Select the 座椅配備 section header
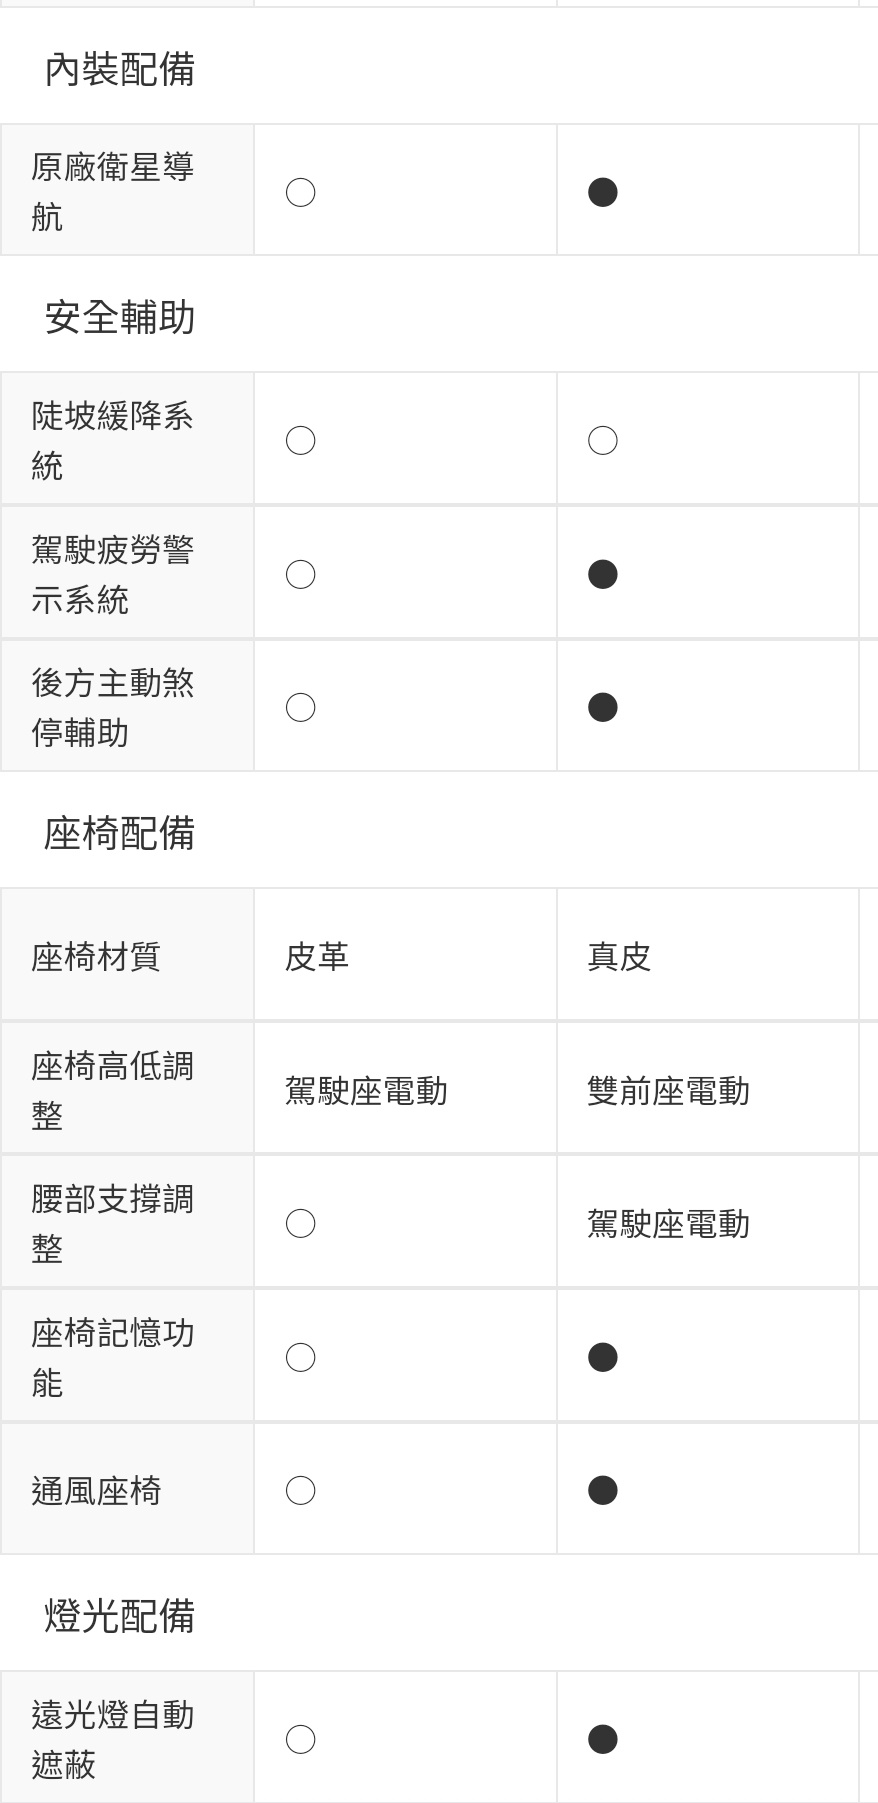Viewport: 878px width, 1803px height. click(119, 834)
